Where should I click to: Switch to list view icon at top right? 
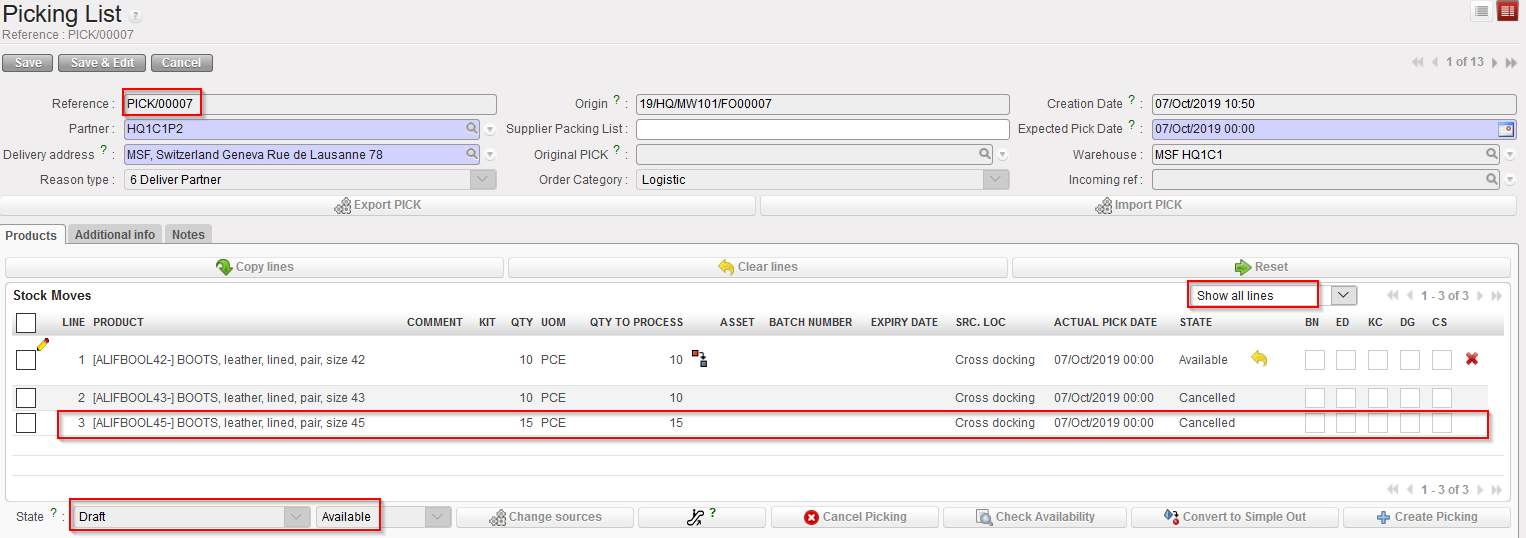point(1481,11)
